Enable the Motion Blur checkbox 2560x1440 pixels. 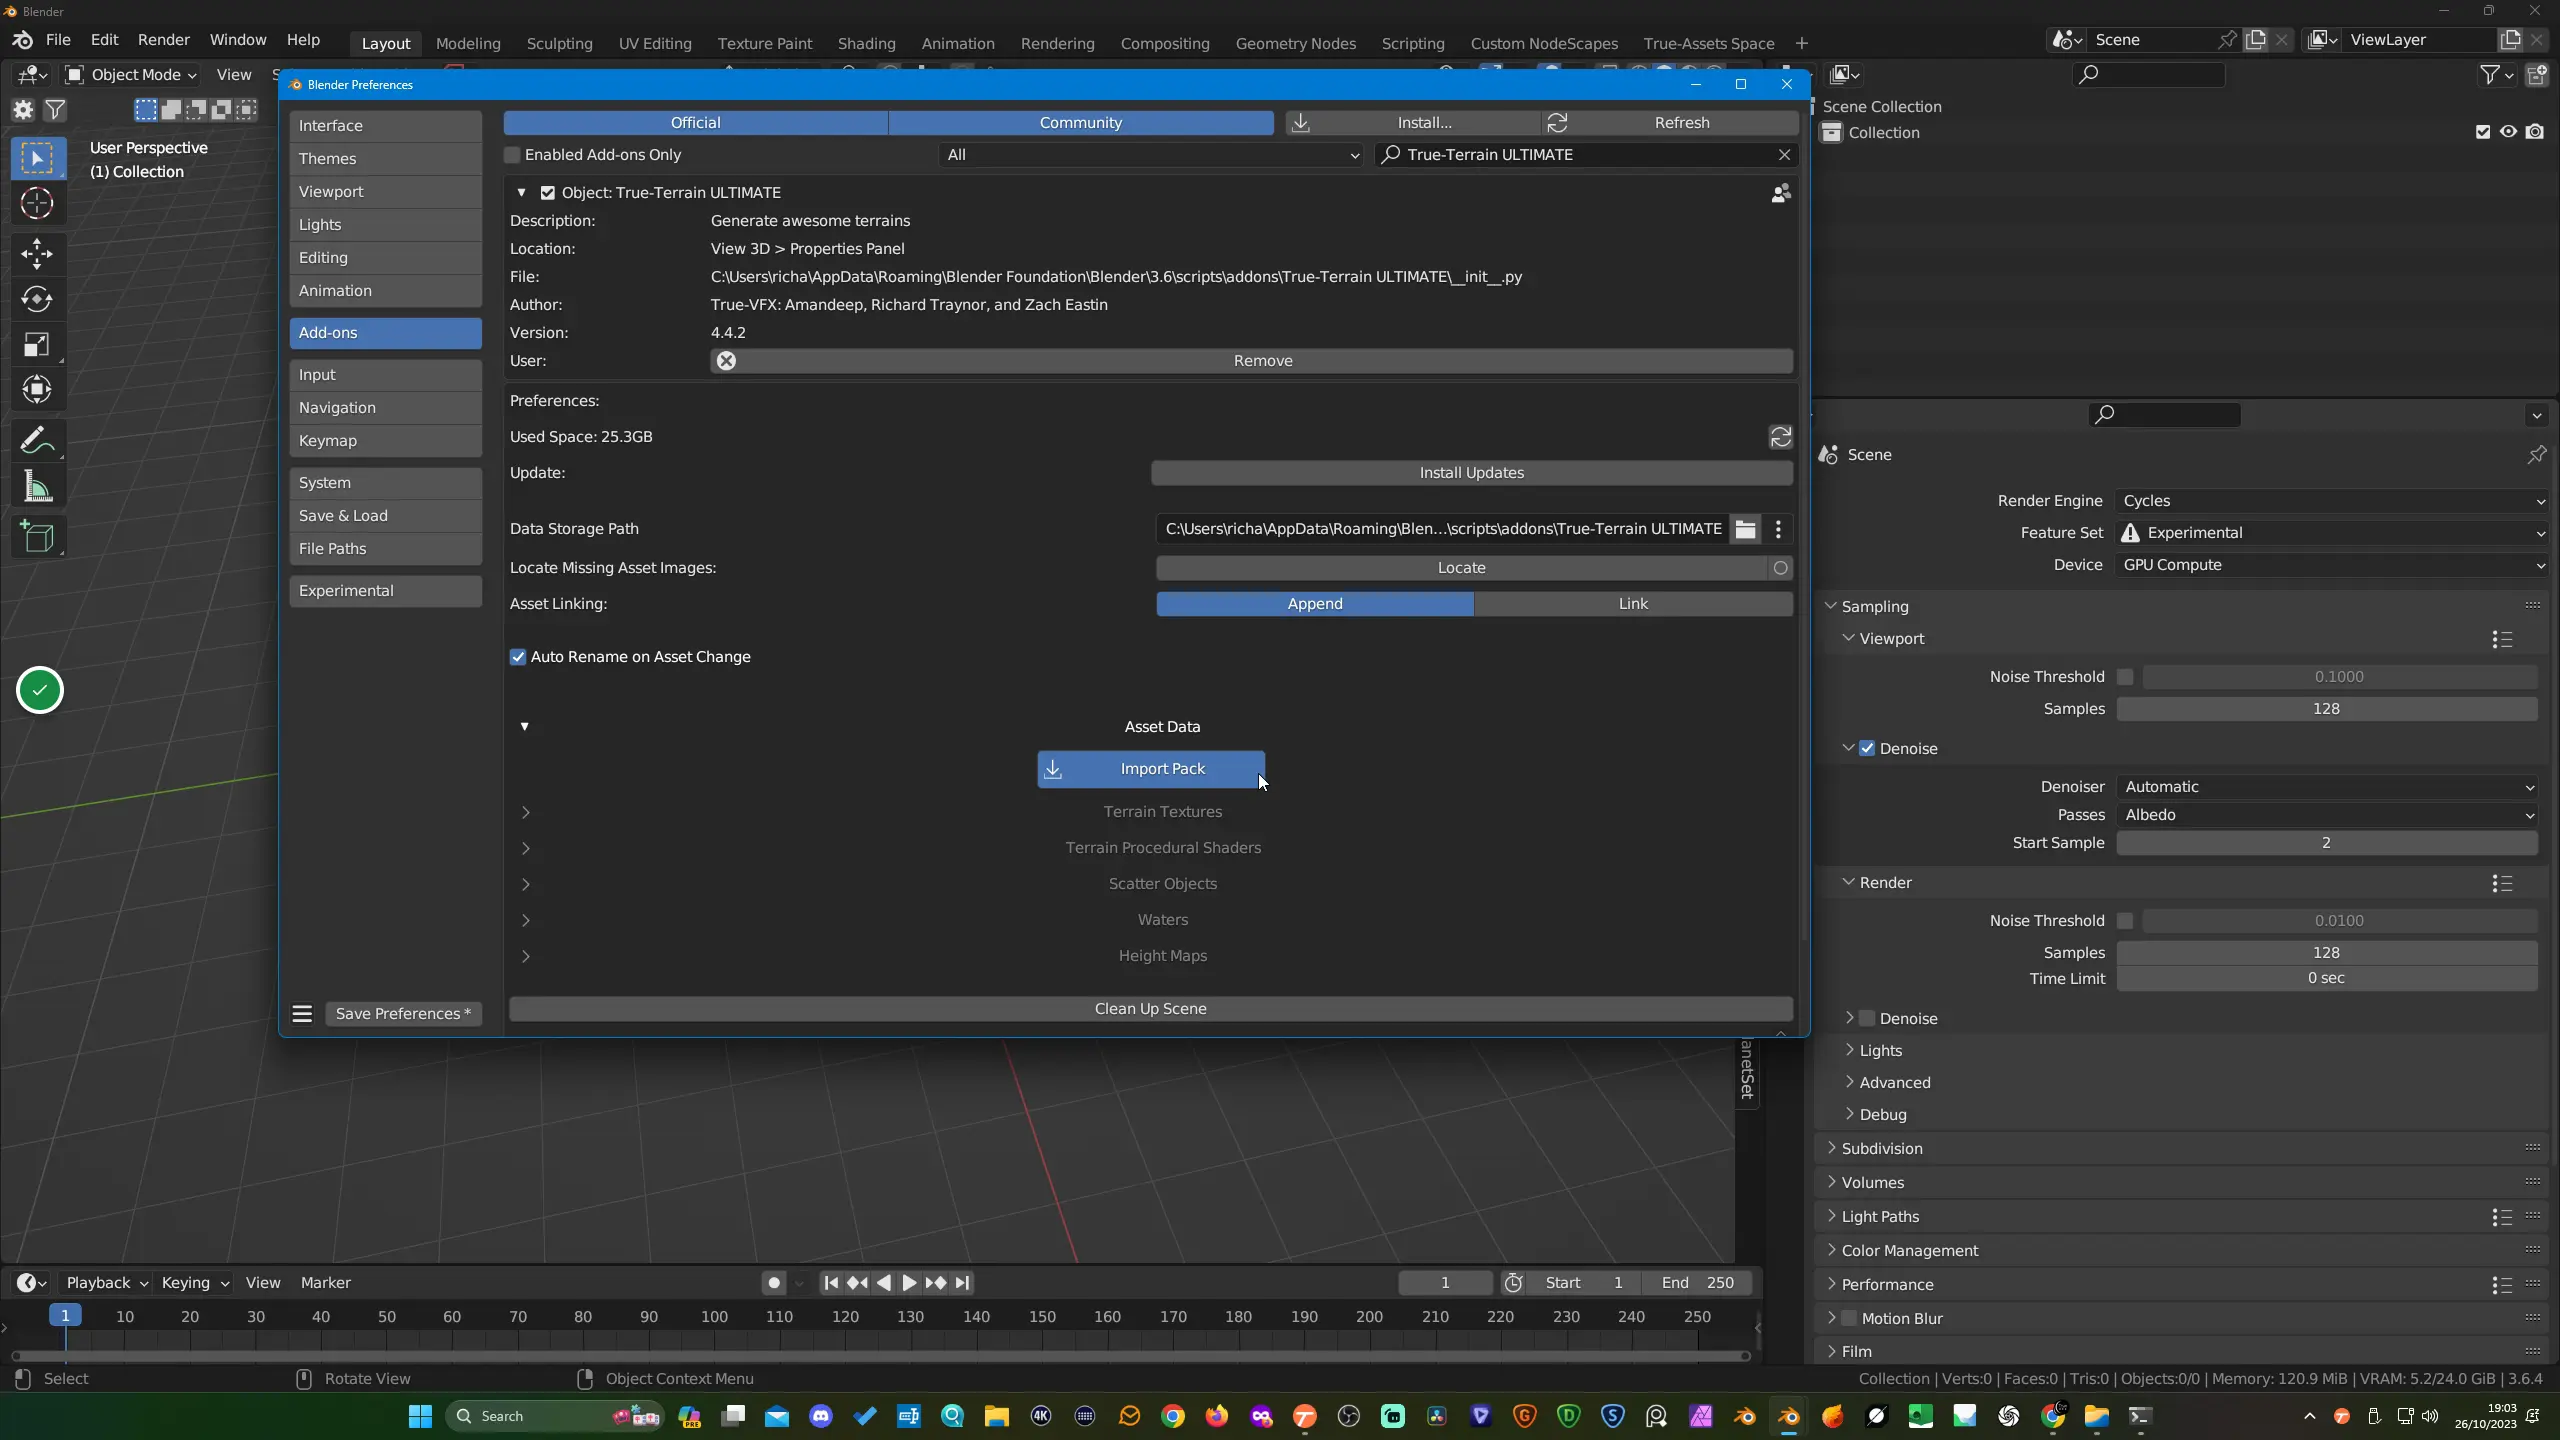(1849, 1319)
